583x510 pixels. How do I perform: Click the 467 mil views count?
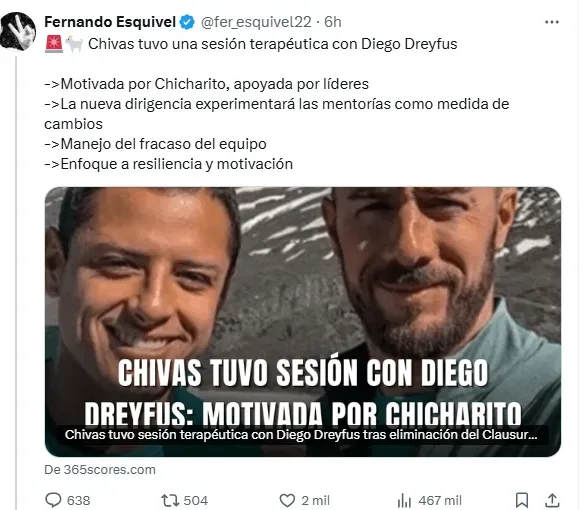(440, 500)
